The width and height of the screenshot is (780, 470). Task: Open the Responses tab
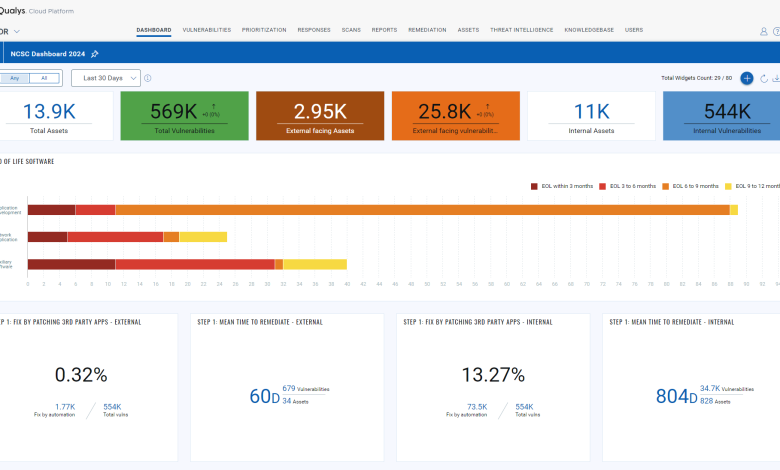314,30
